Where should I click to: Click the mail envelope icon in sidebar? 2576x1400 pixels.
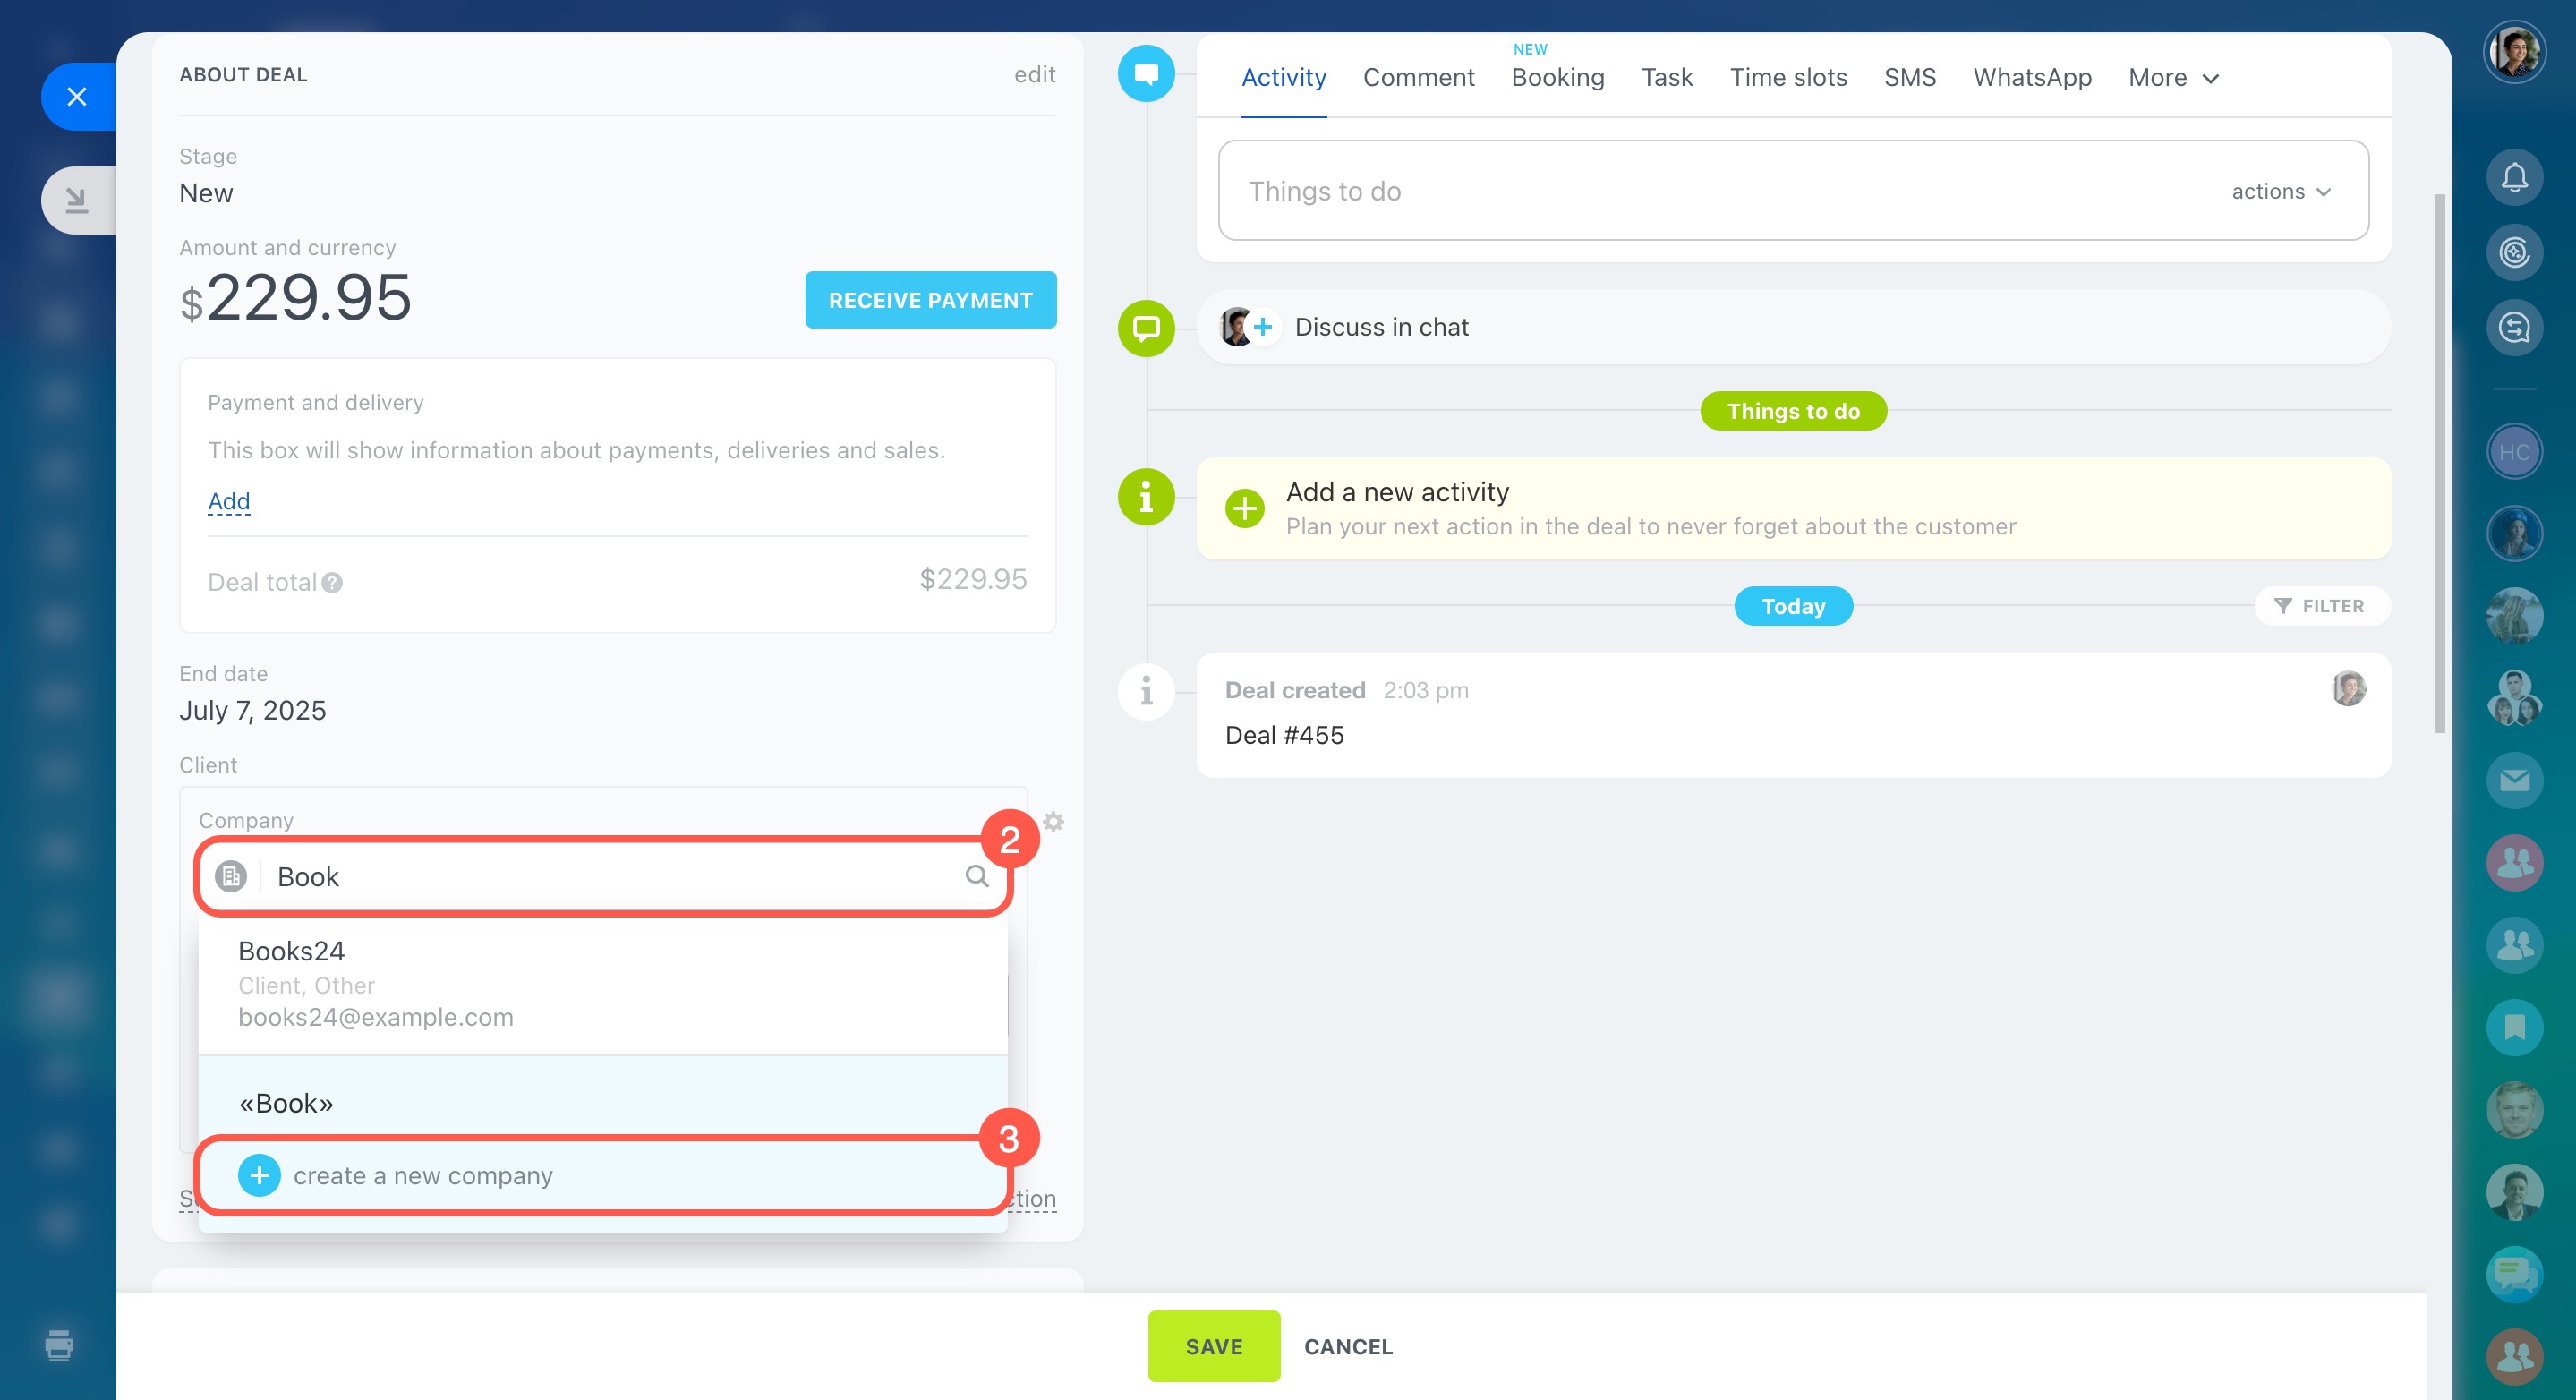point(2514,781)
